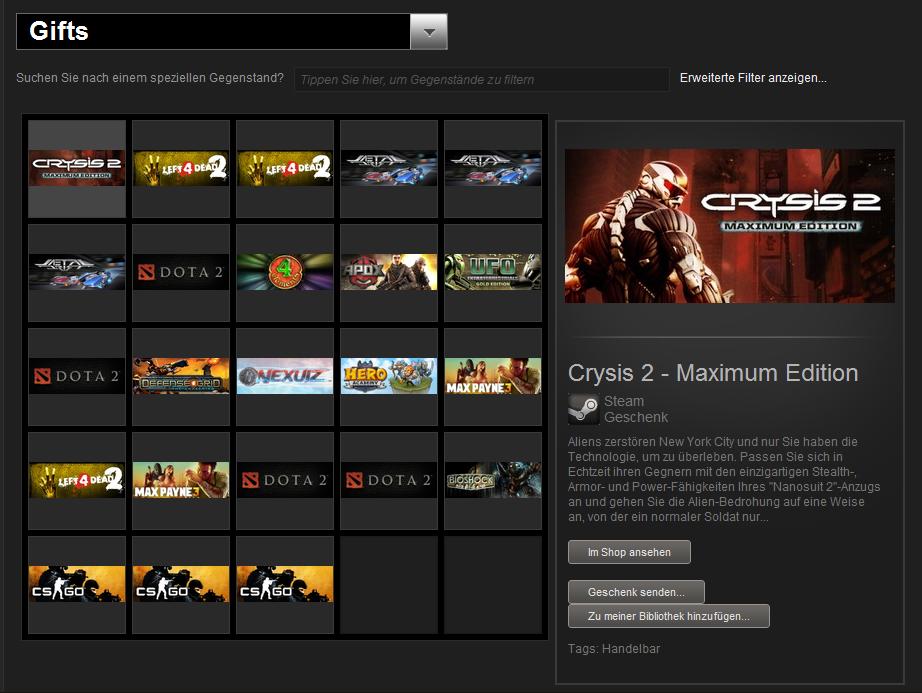This screenshot has width=922, height=693.
Task: Select the 4 Elements gift
Action: coord(285,273)
